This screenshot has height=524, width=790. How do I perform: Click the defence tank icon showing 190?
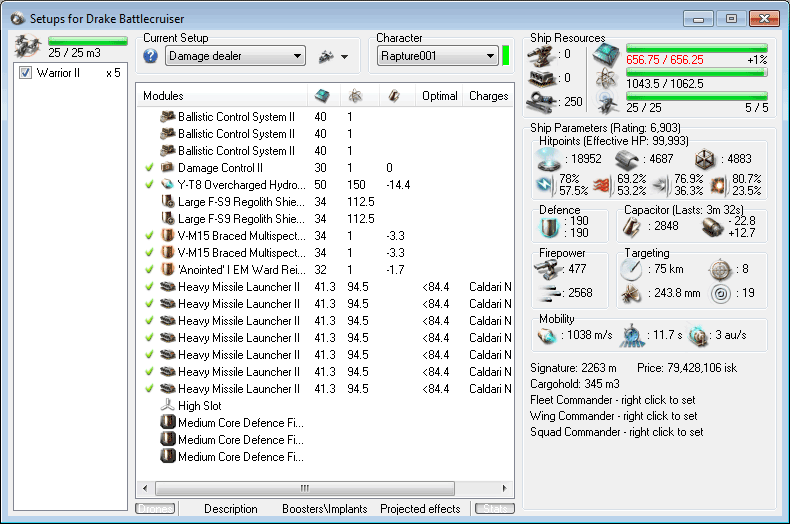549,227
